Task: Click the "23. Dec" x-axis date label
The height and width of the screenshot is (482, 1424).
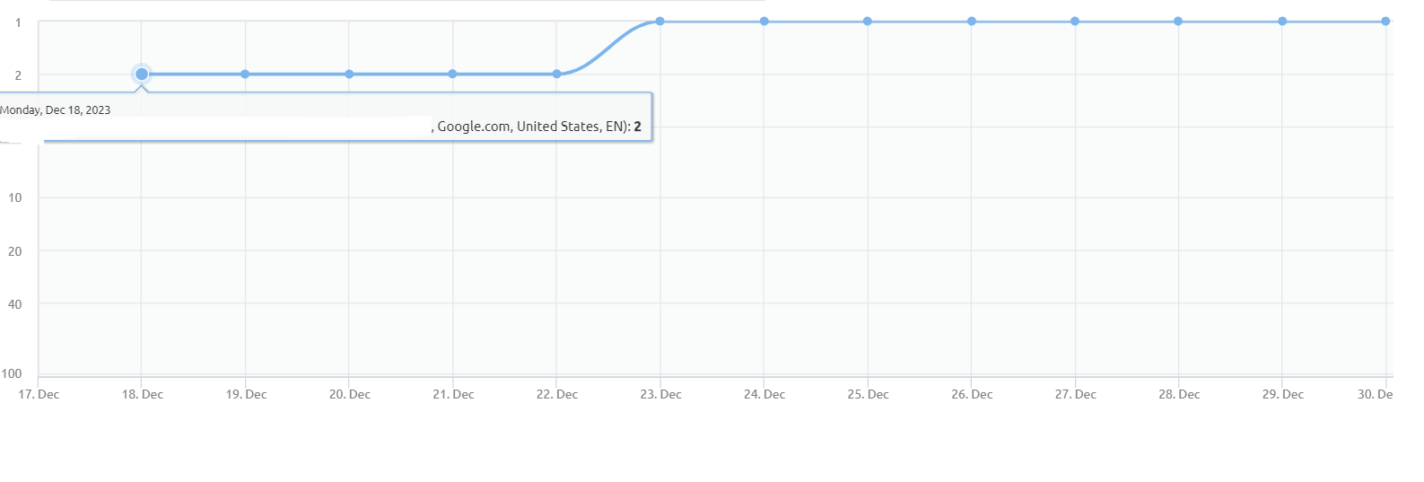Action: click(661, 394)
